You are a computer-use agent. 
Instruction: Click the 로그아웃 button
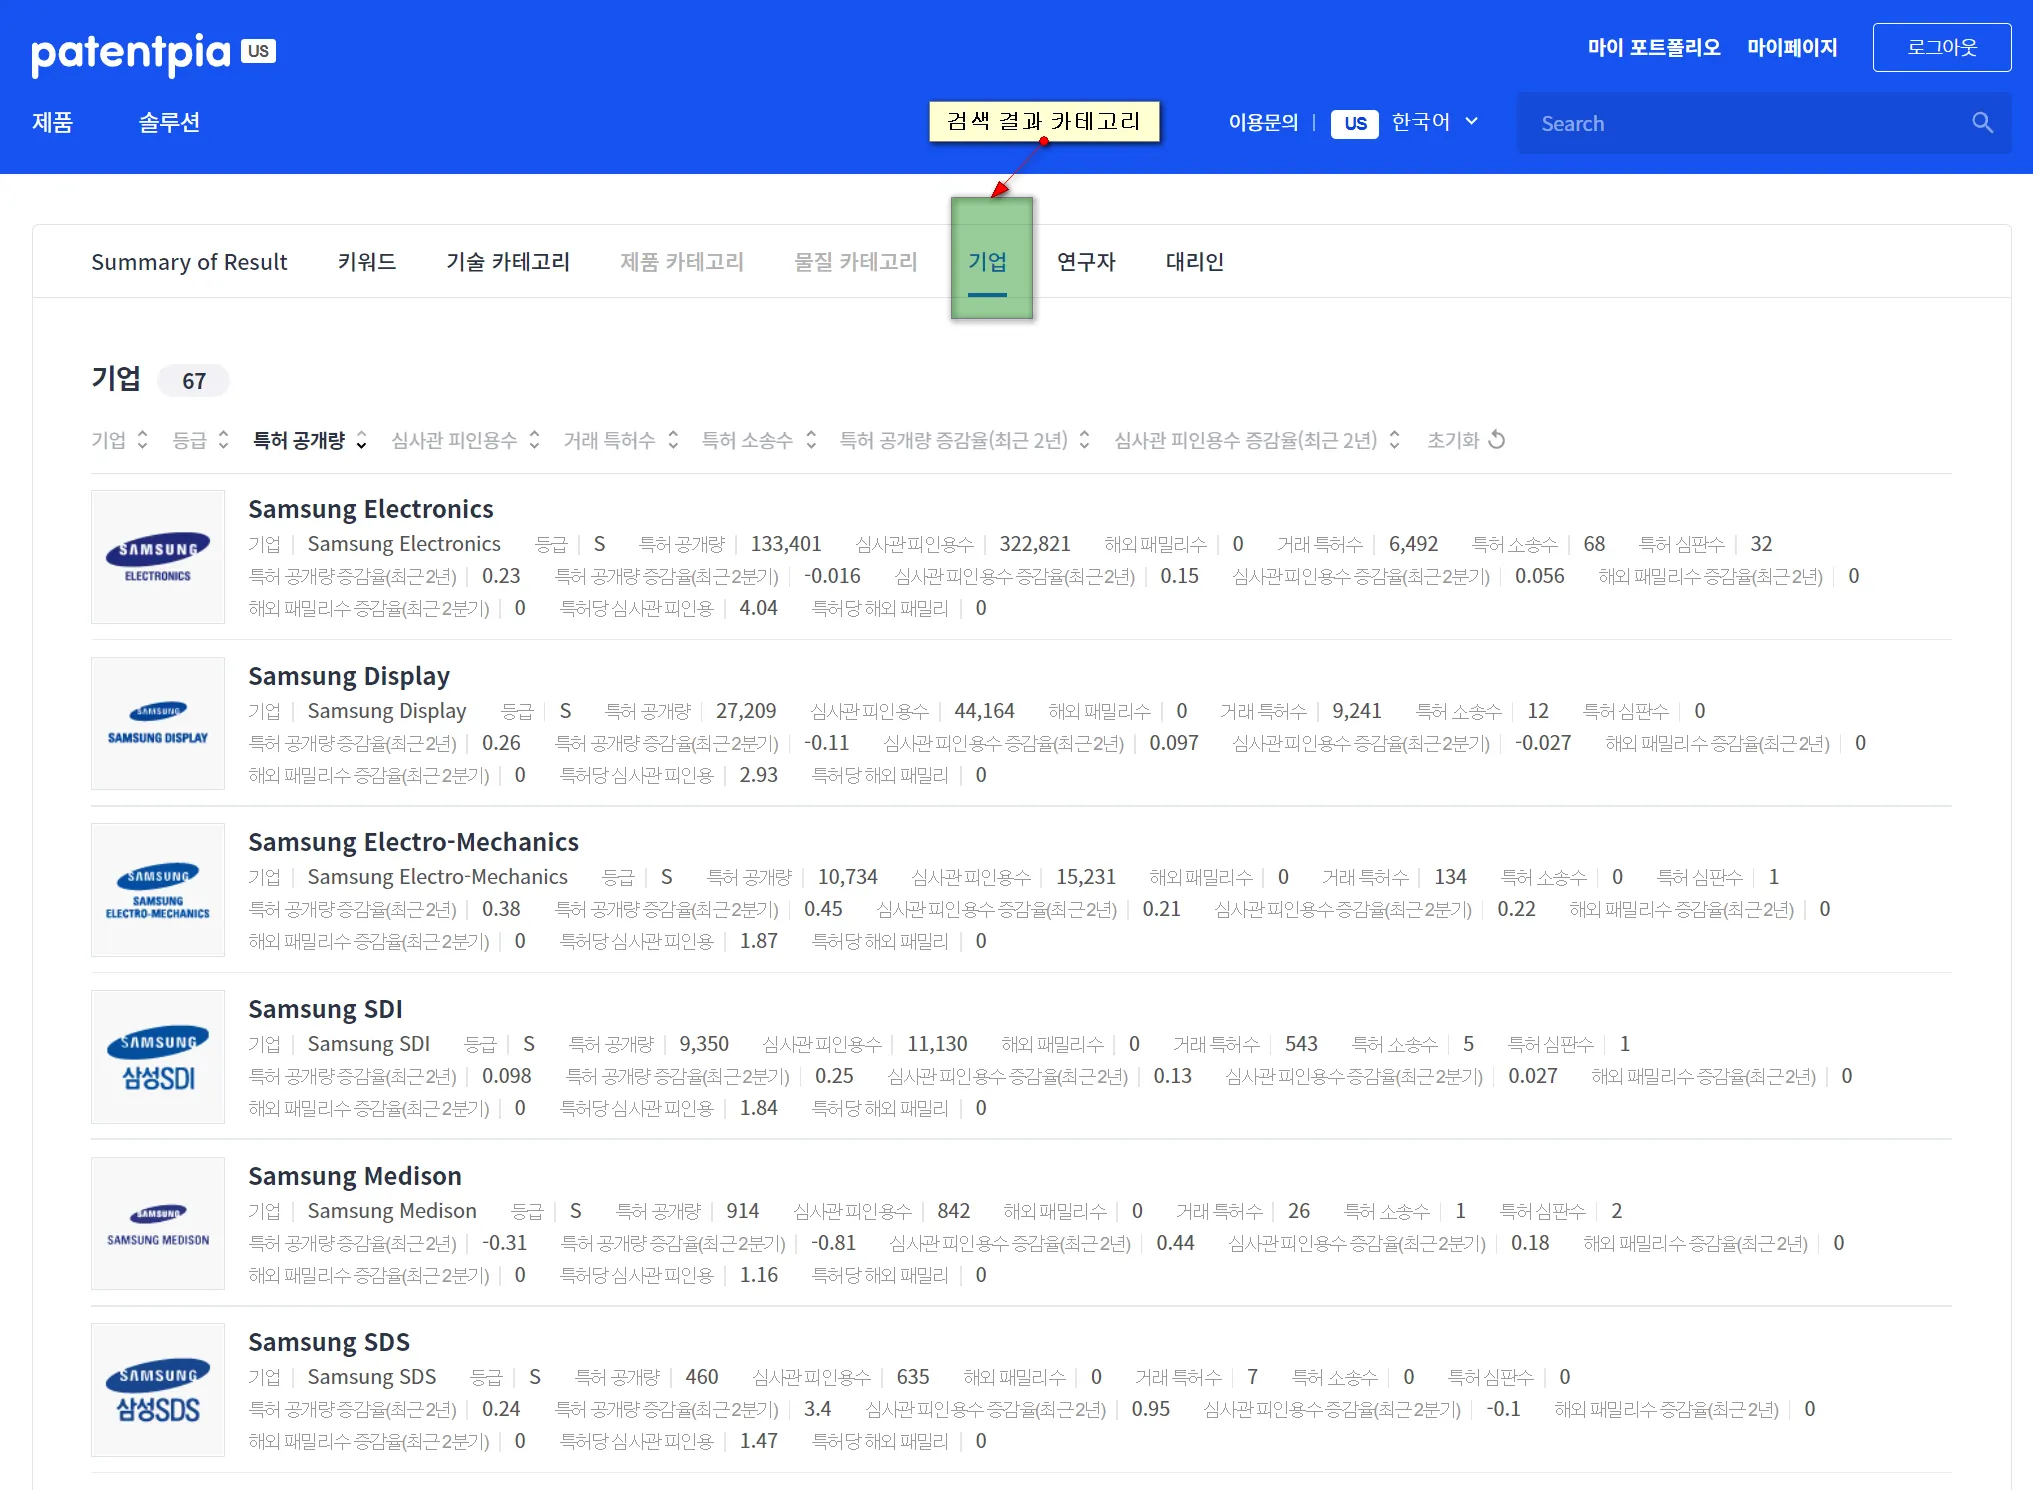(1941, 48)
